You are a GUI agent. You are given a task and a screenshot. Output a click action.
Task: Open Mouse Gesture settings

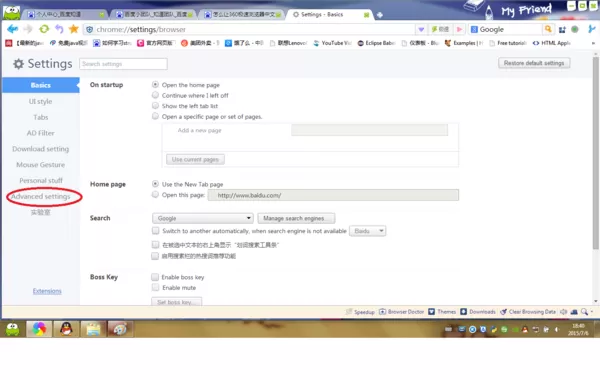(41, 165)
